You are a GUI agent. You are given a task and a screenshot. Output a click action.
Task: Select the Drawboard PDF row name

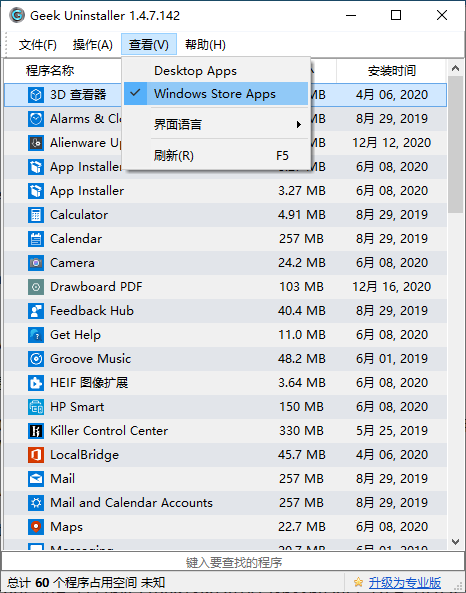96,287
